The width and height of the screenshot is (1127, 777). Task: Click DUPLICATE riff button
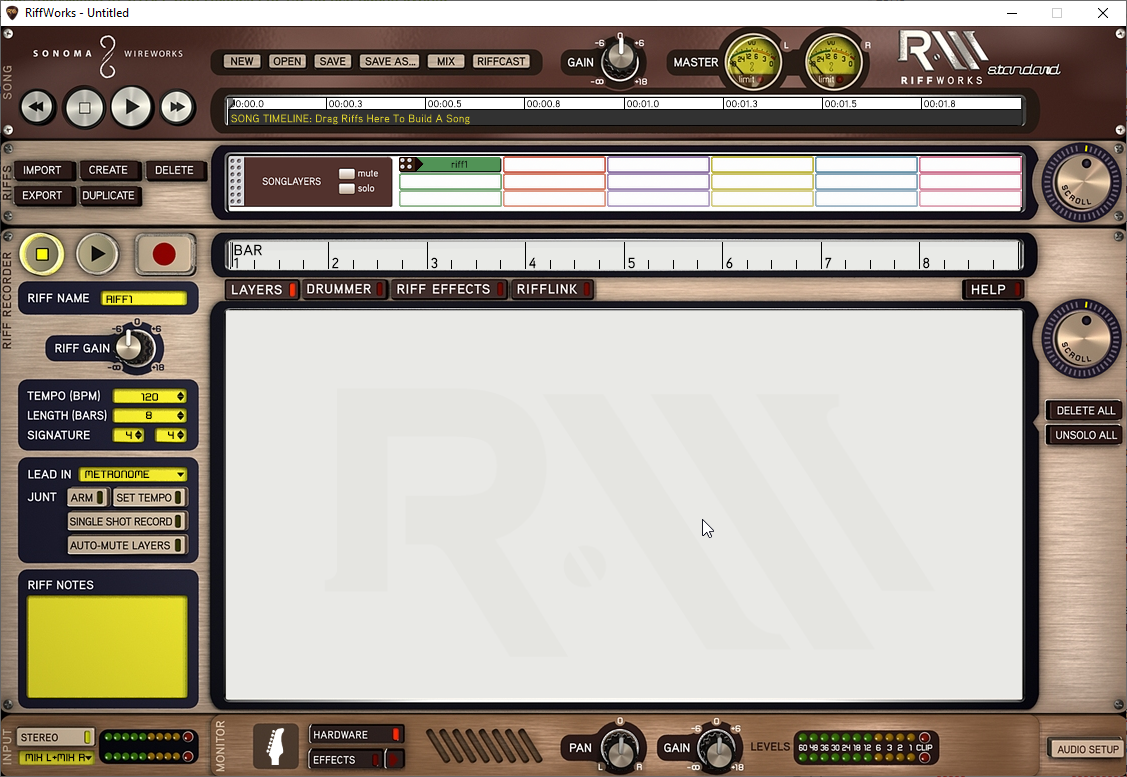tap(108, 195)
